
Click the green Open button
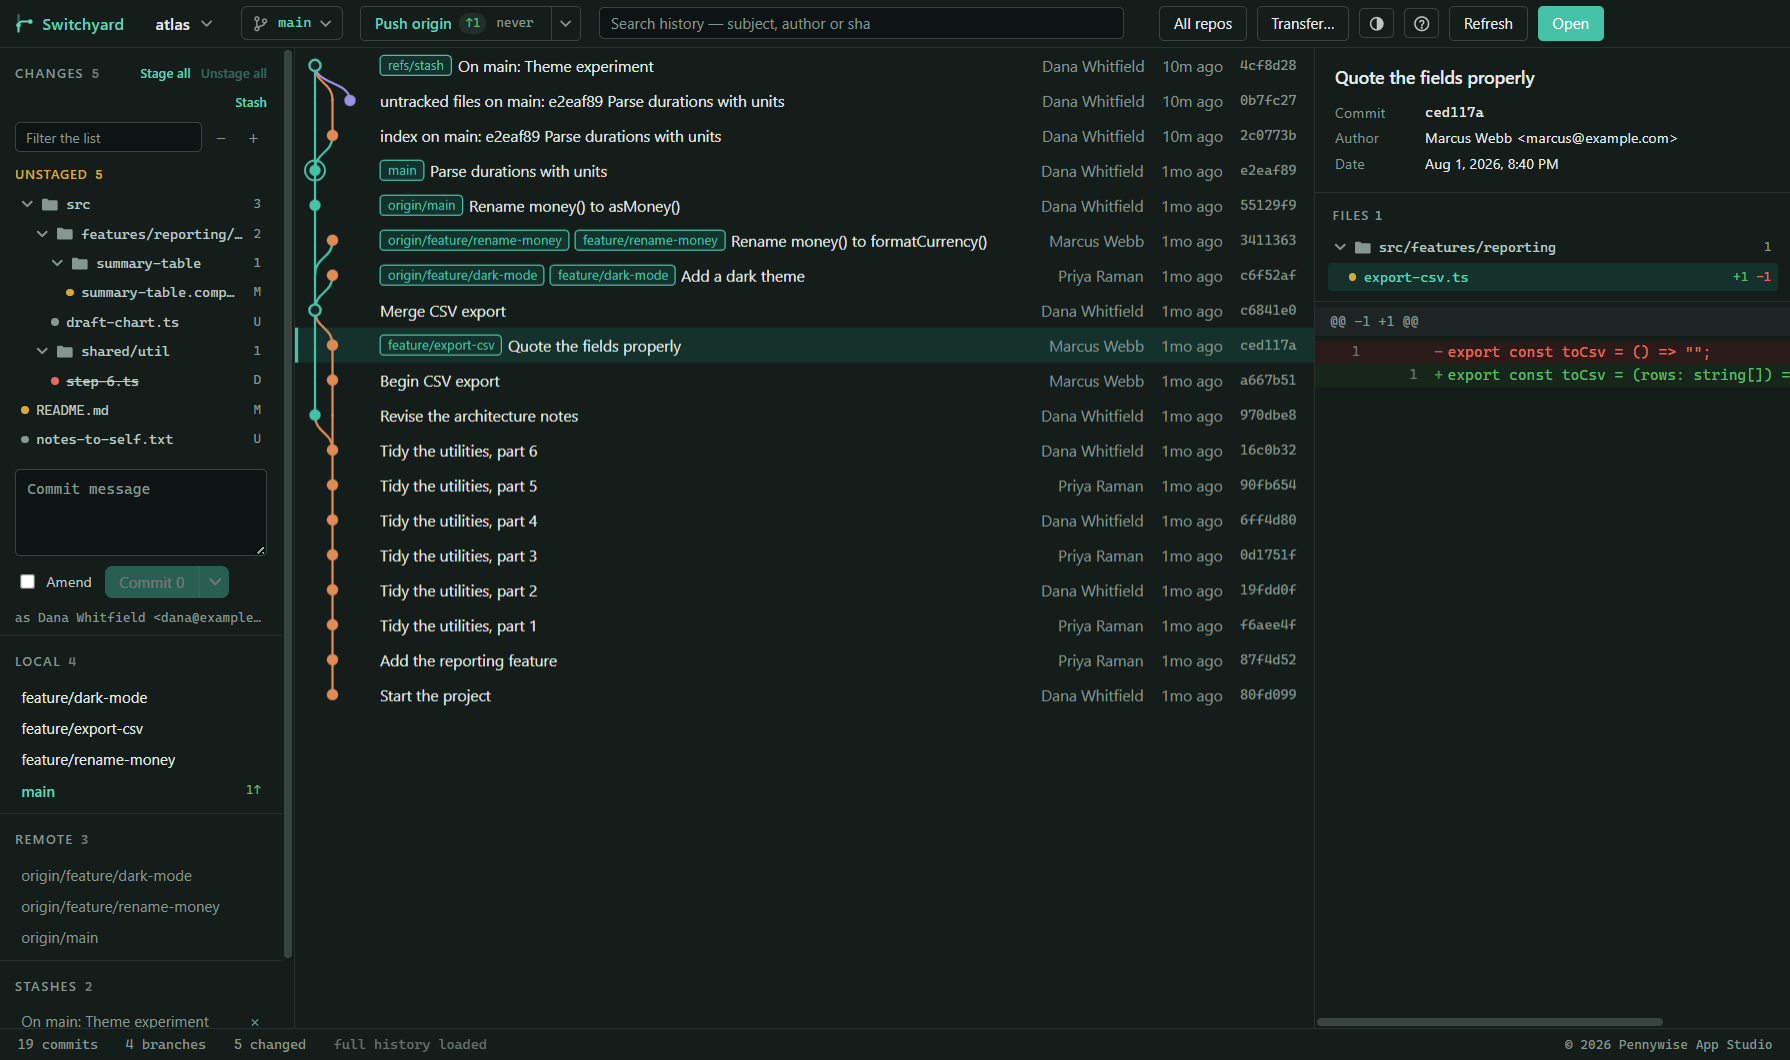point(1571,24)
